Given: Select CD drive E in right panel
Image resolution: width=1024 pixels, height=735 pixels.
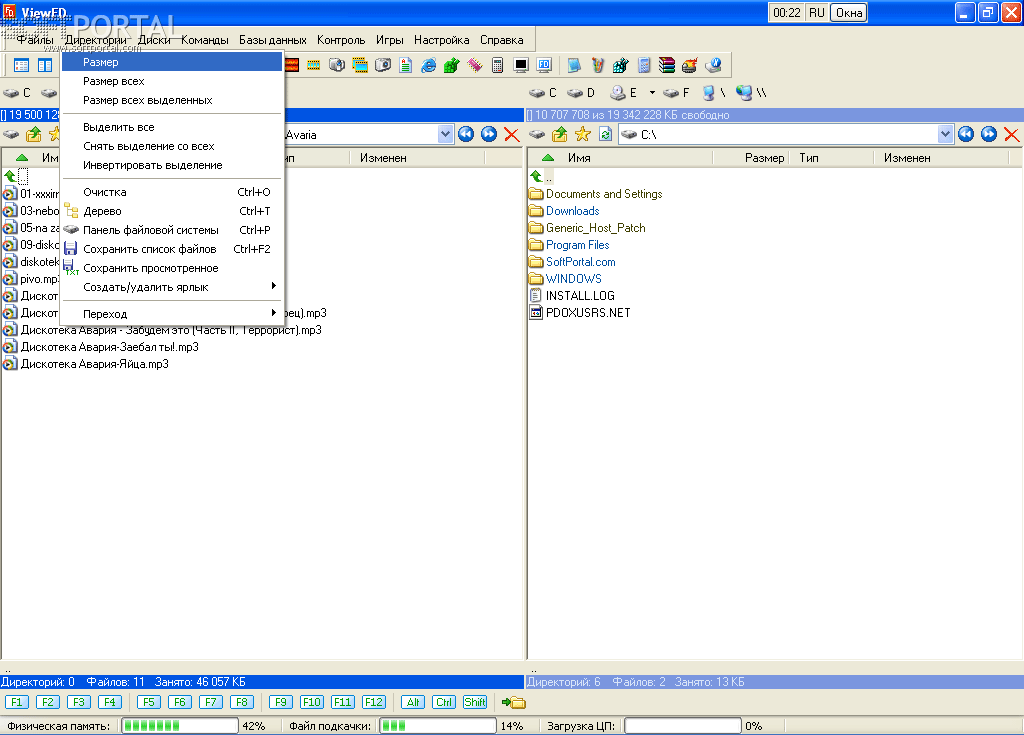Looking at the screenshot, I should click(x=624, y=93).
